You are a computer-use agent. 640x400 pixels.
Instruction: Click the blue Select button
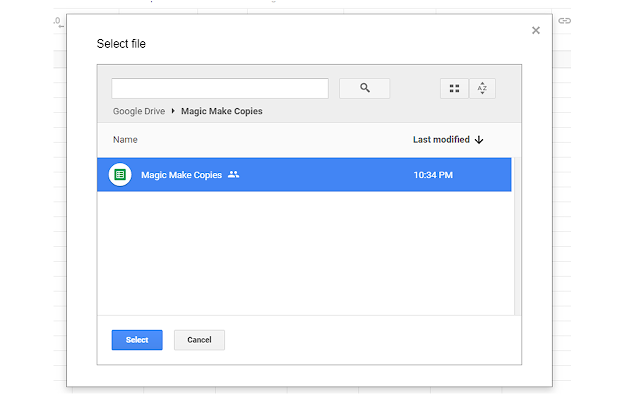137,340
